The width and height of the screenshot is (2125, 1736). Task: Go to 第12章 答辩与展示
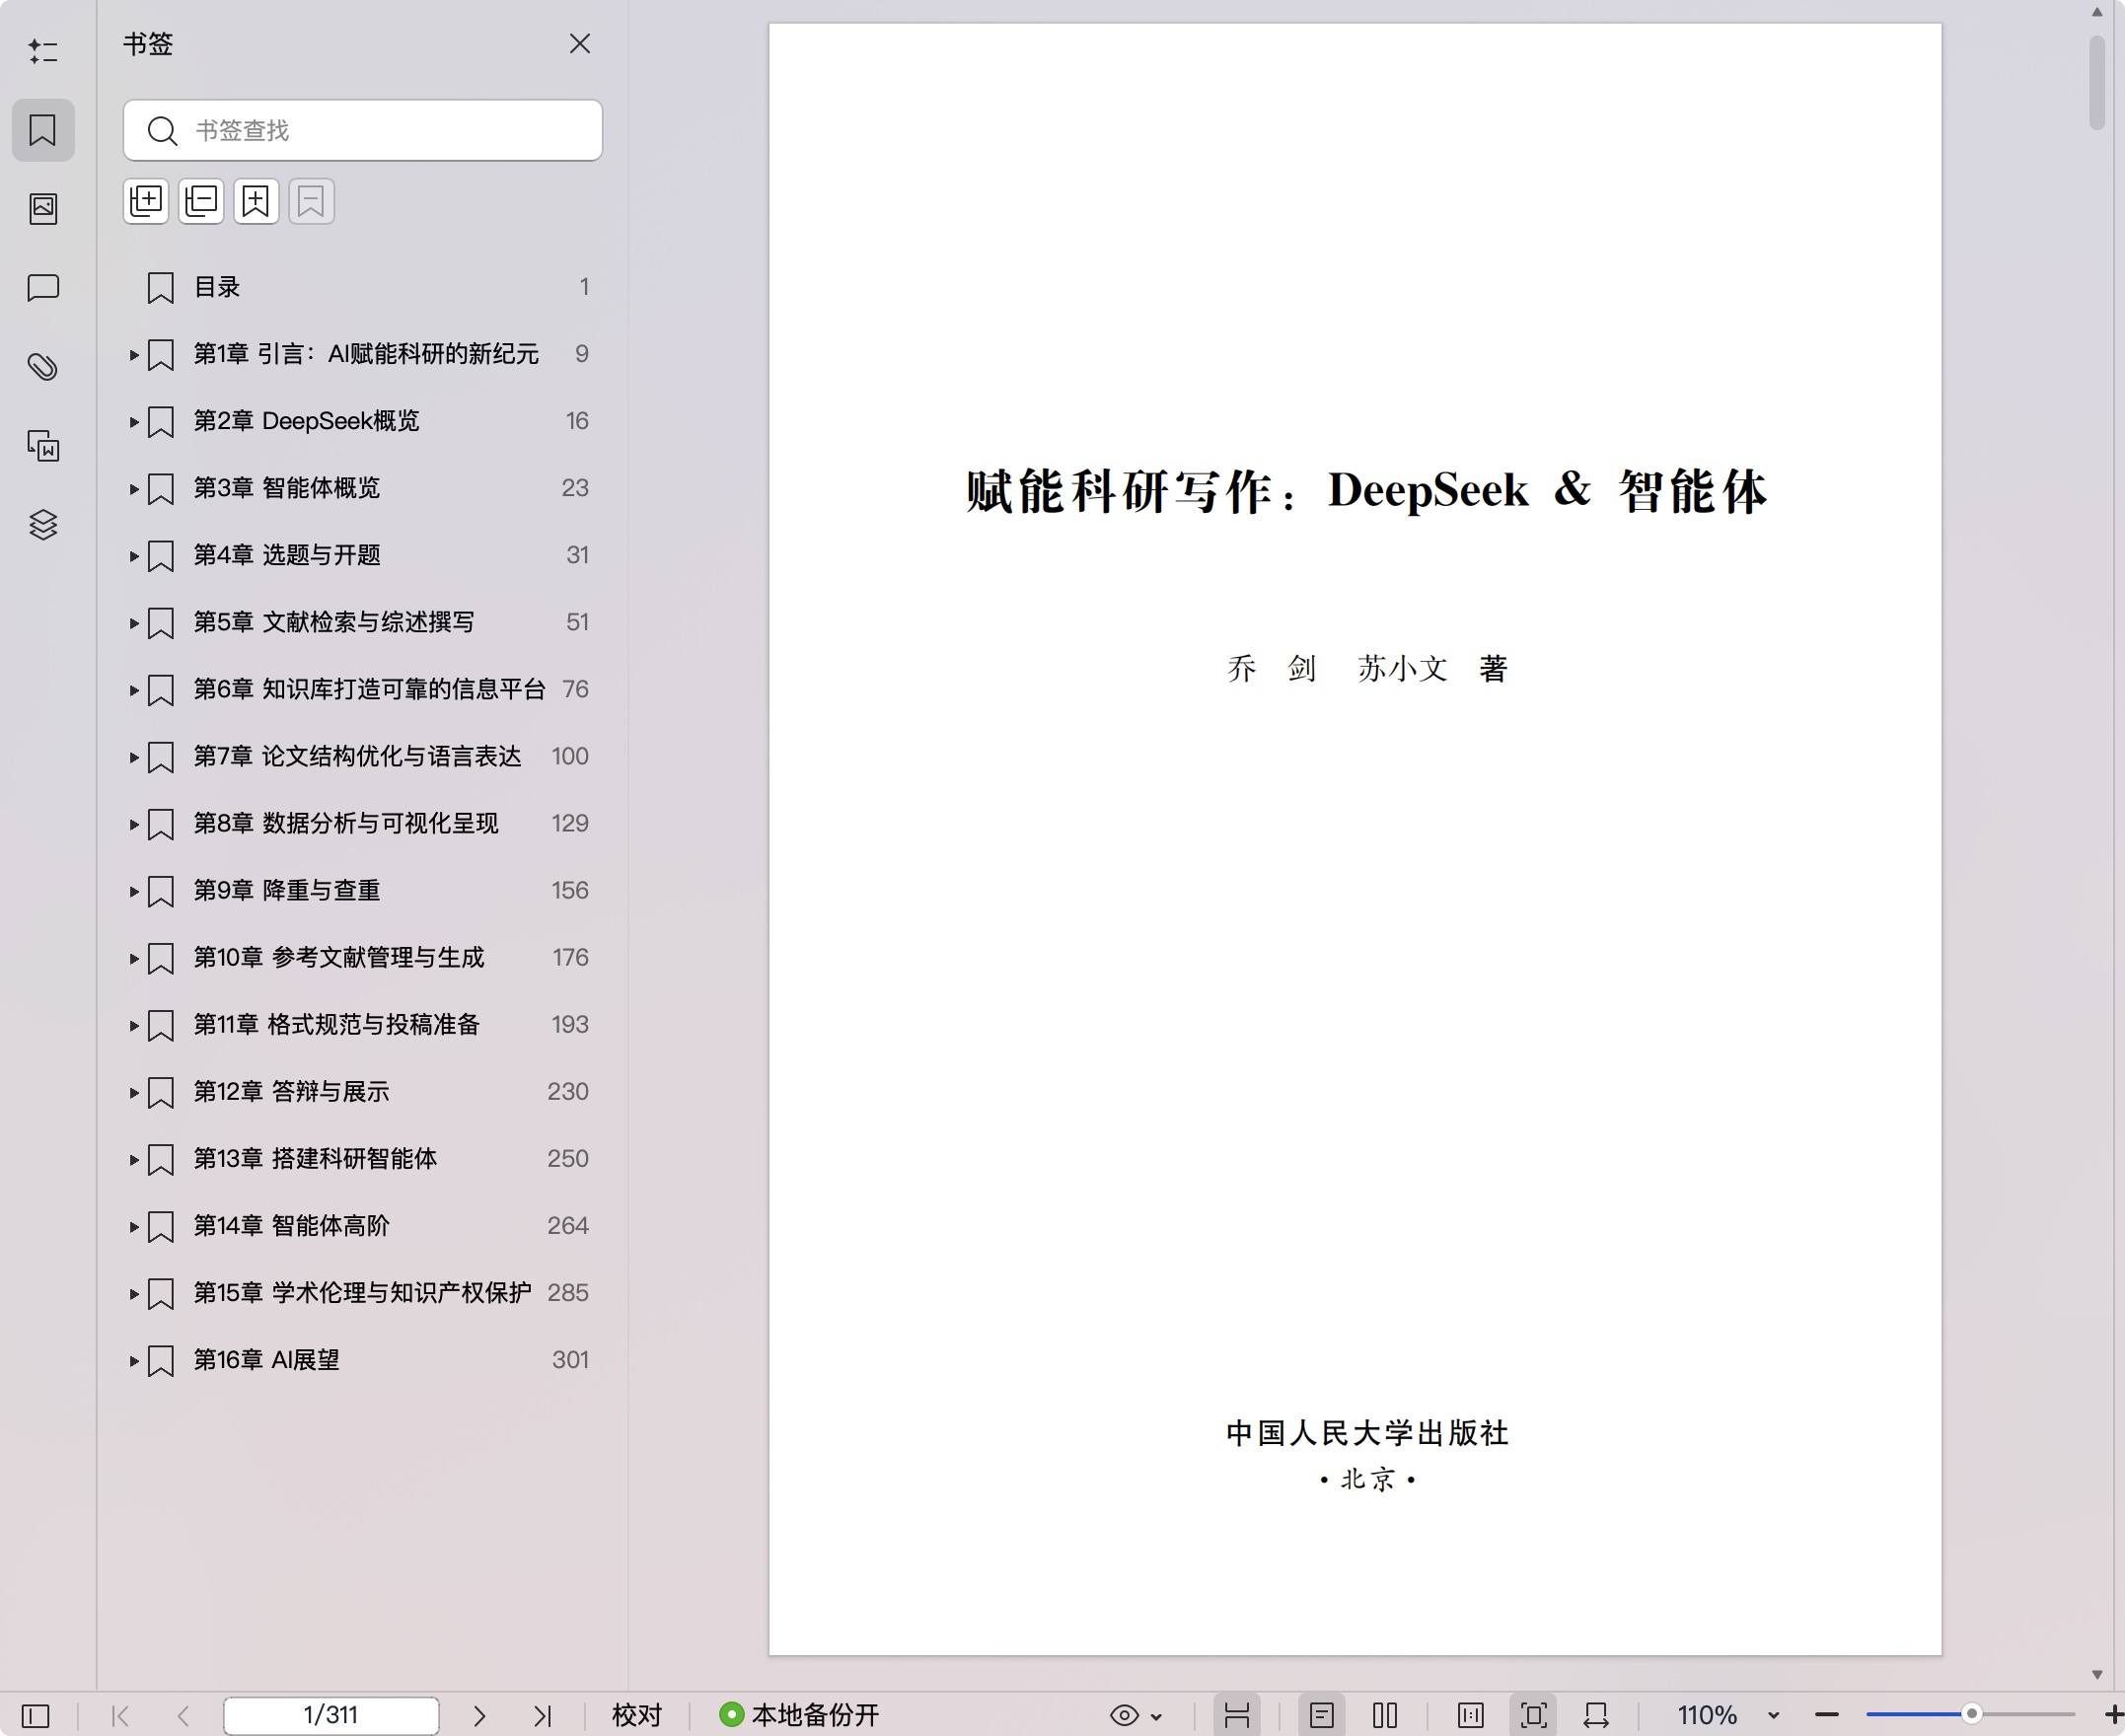[x=291, y=1092]
